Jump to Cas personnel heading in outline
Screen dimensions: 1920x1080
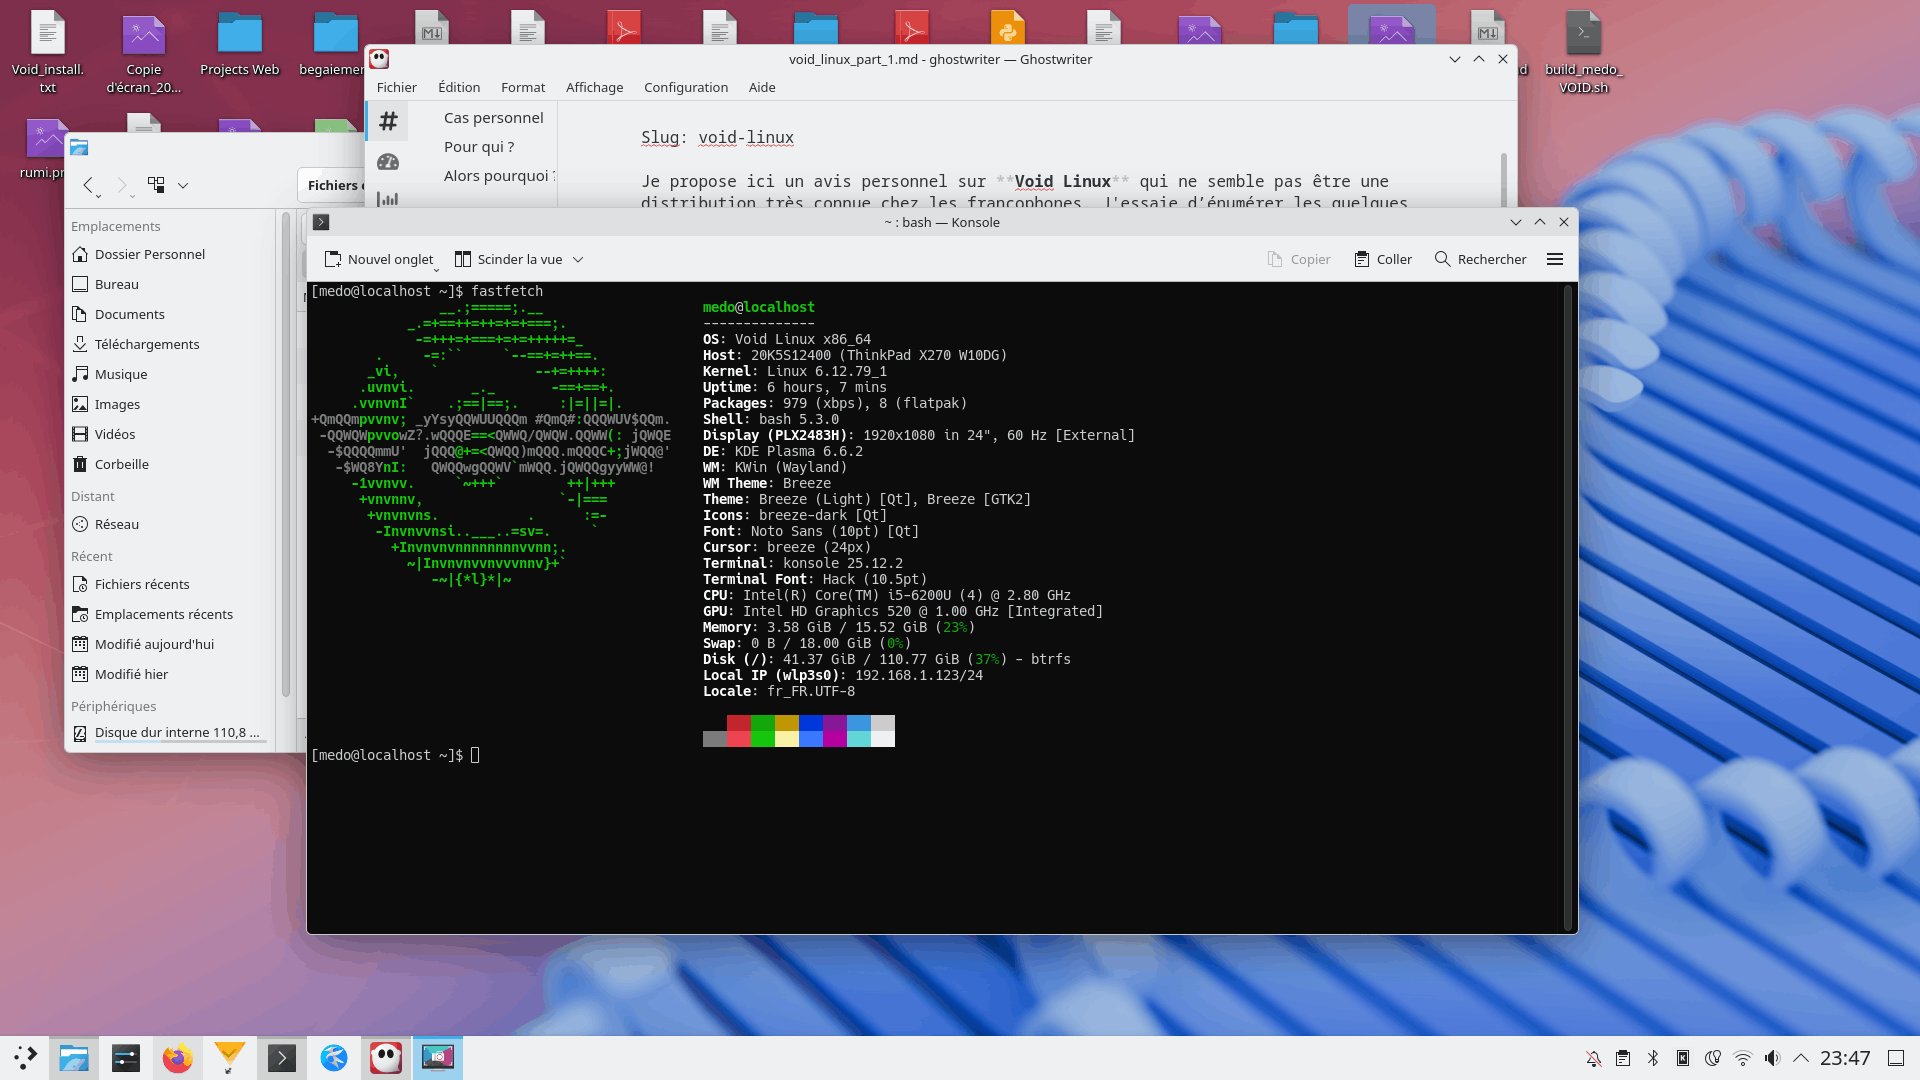point(493,118)
